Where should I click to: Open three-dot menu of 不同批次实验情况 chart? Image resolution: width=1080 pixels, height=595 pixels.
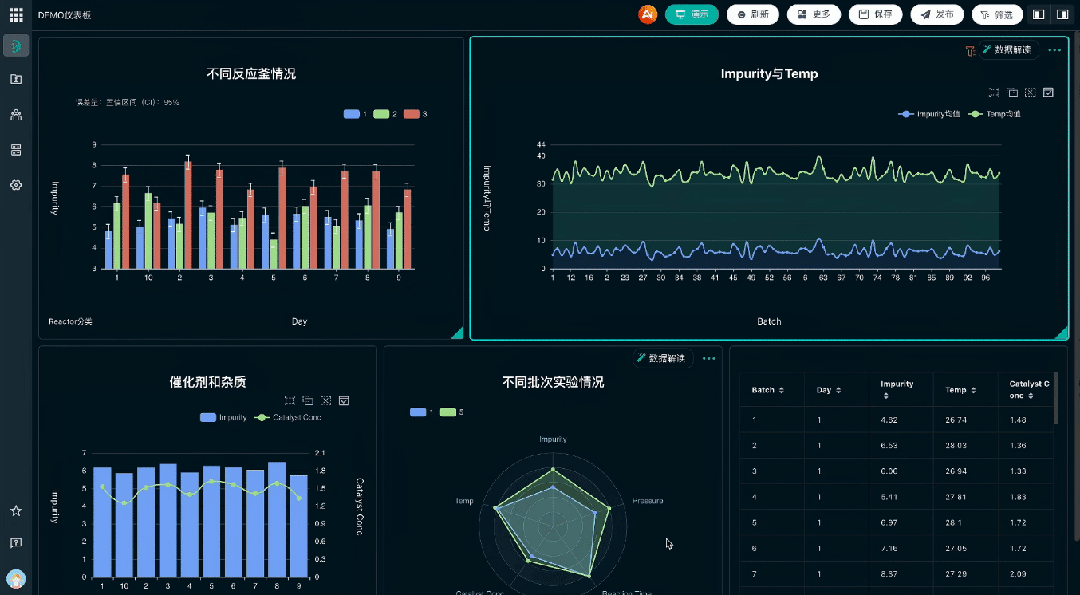(709, 359)
